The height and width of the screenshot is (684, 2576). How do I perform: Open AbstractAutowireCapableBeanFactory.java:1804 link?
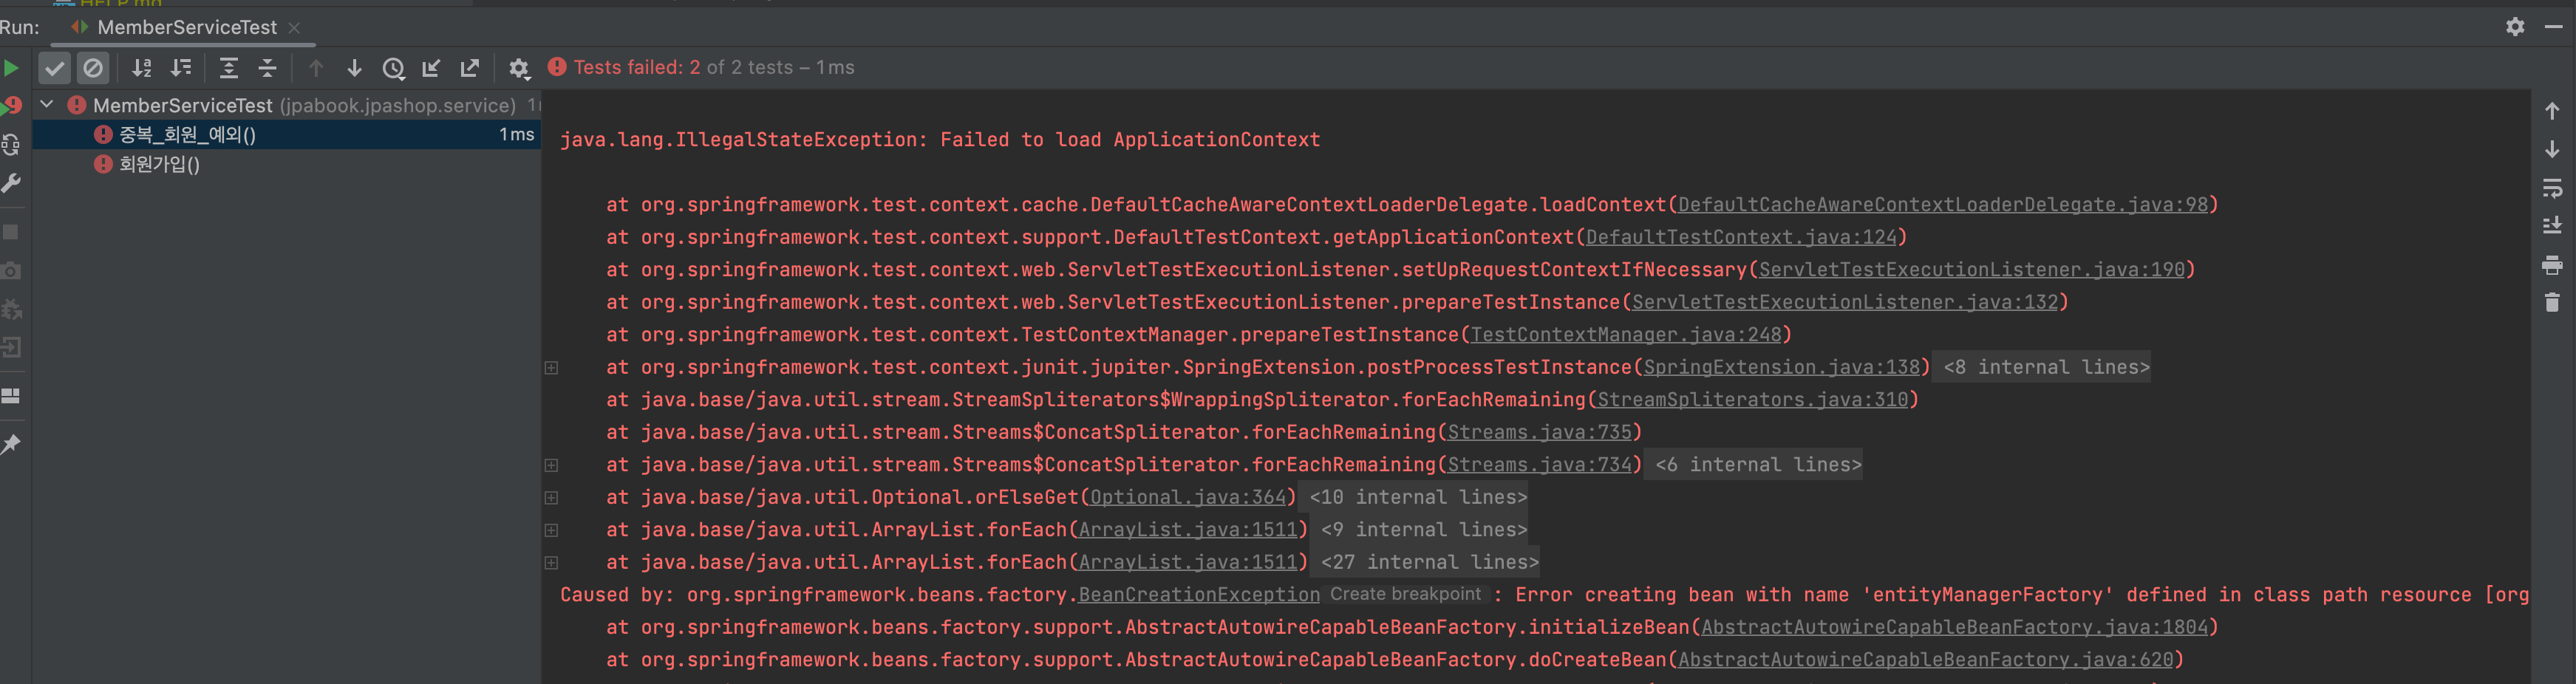(x=1954, y=627)
